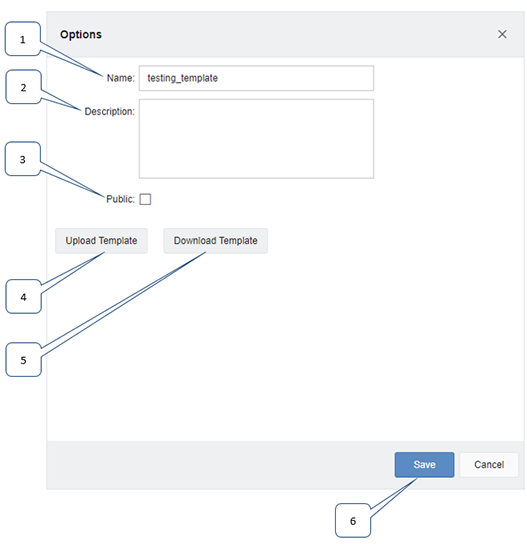Image resolution: width=527 pixels, height=544 pixels.
Task: Click the Description: label text
Action: [x=110, y=111]
